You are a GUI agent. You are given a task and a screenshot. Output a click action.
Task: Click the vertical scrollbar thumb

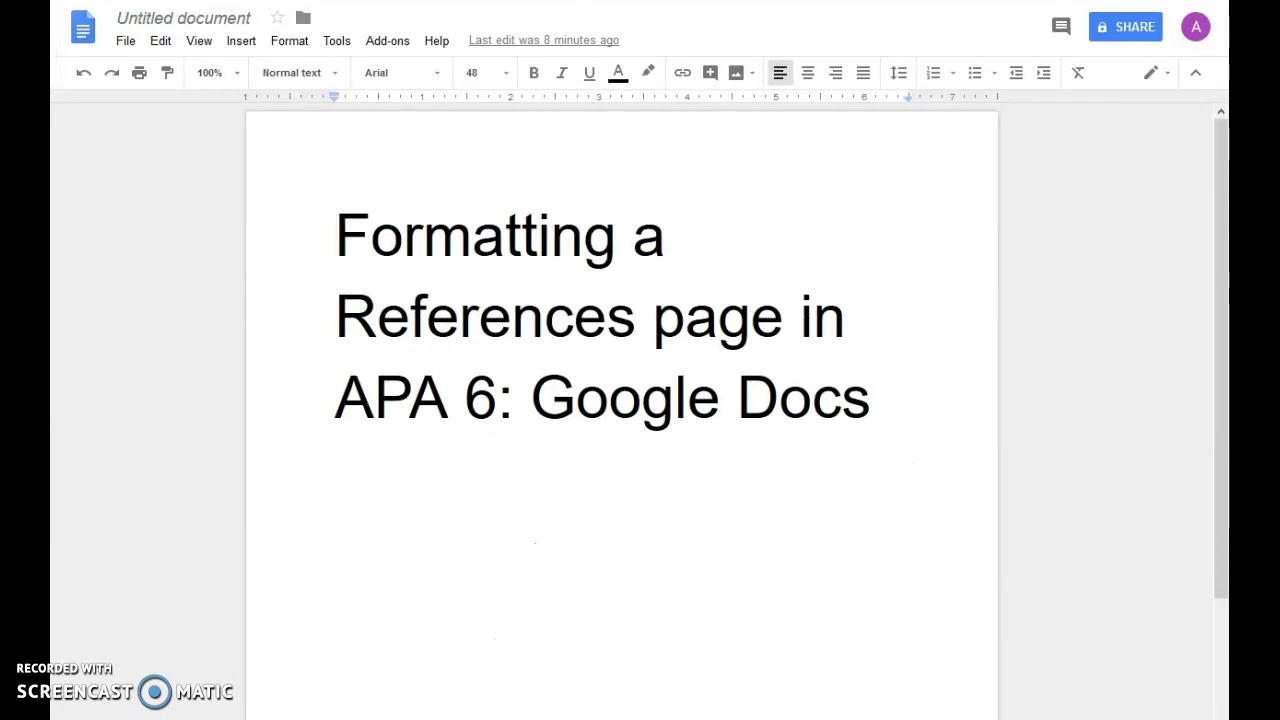[1221, 360]
